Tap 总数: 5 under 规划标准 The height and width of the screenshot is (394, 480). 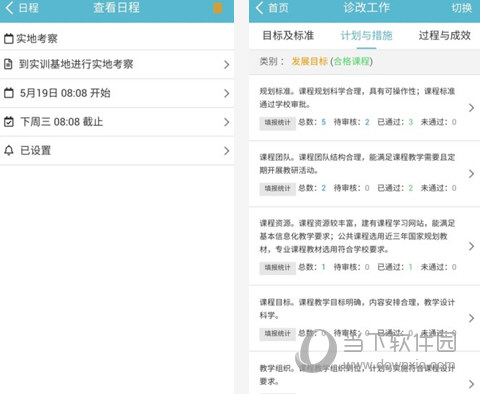312,122
